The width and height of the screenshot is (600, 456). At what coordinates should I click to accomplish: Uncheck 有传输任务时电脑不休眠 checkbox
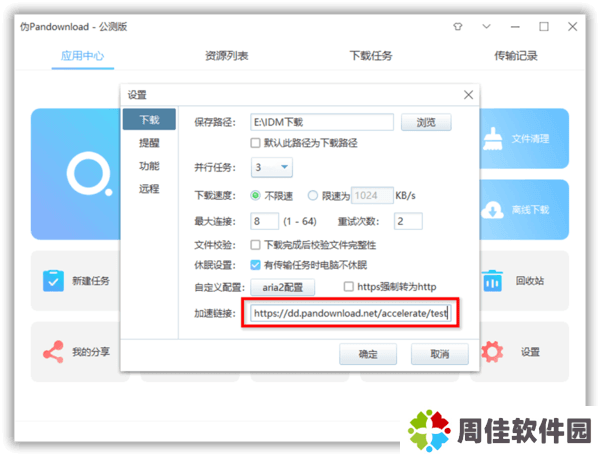click(x=255, y=265)
